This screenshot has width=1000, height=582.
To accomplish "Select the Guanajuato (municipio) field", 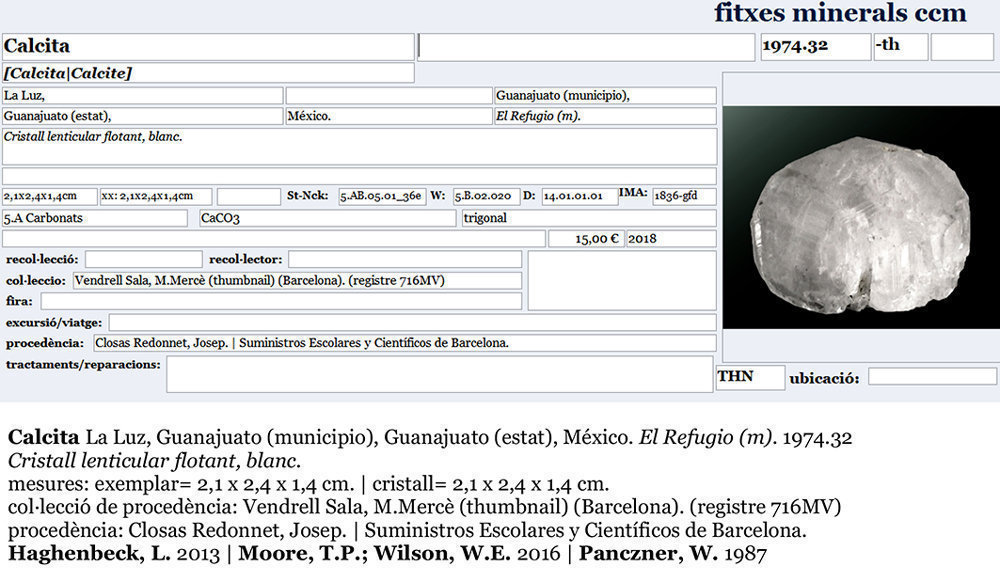I will [605, 96].
